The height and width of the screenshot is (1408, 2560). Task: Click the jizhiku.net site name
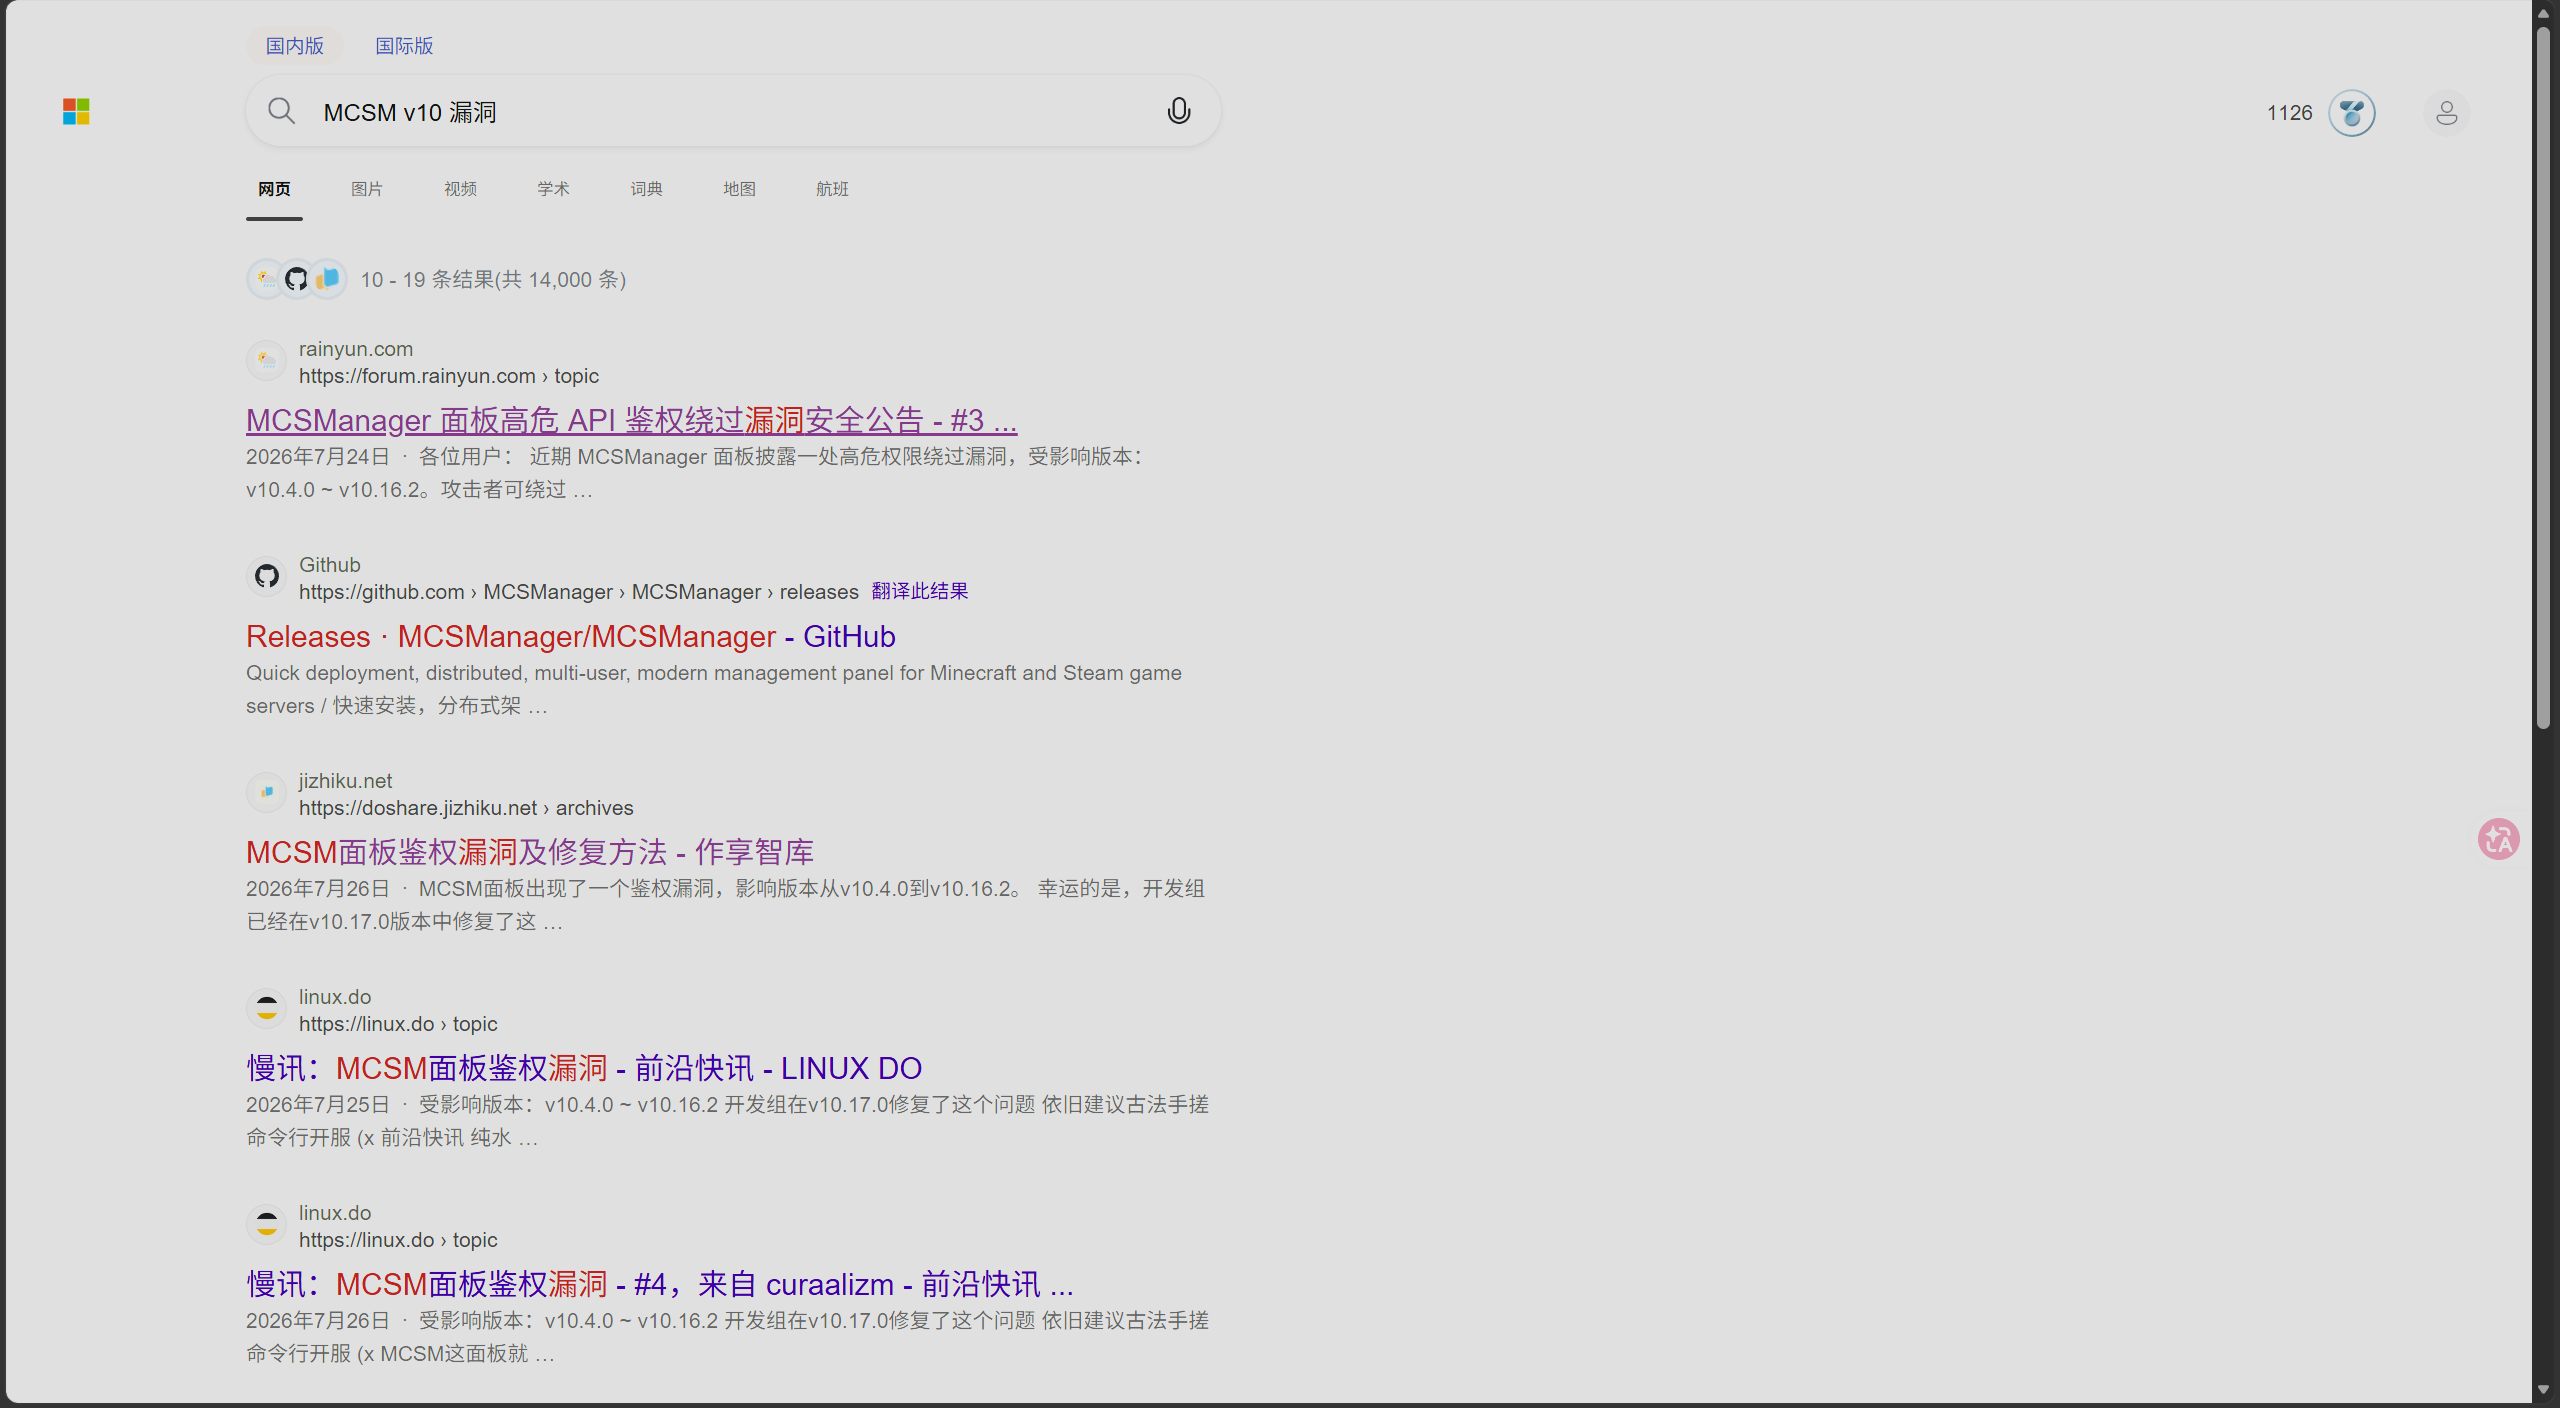coord(345,781)
